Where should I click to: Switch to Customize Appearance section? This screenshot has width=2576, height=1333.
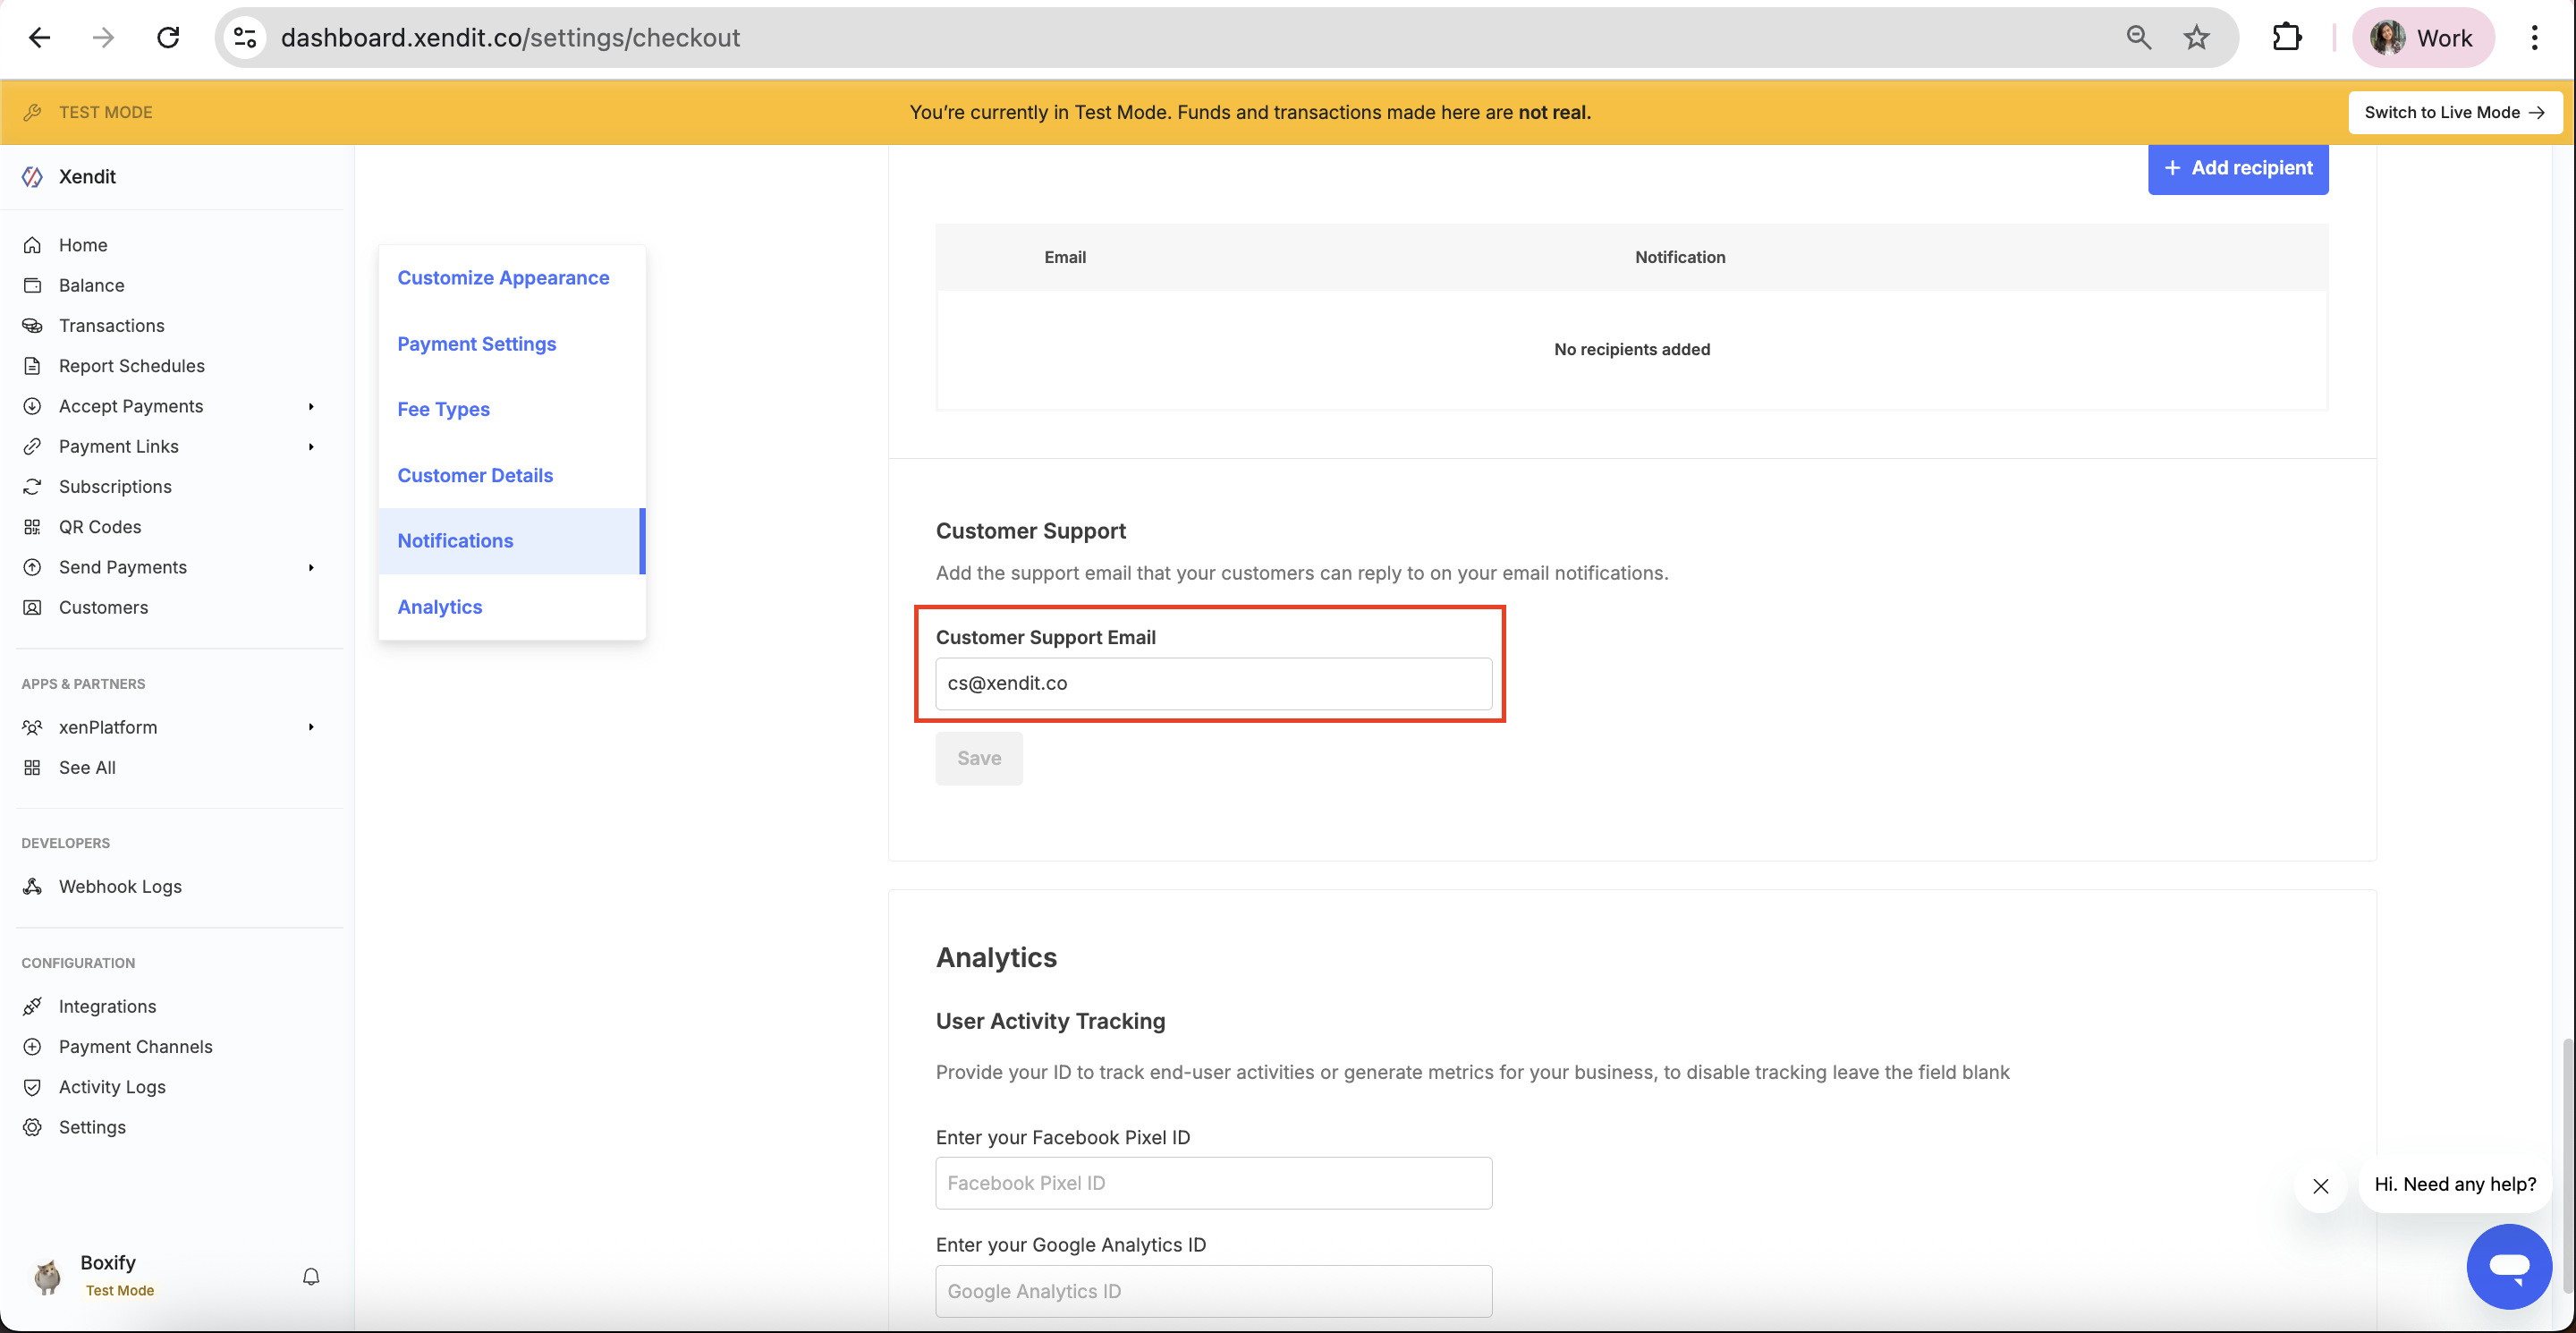[503, 278]
